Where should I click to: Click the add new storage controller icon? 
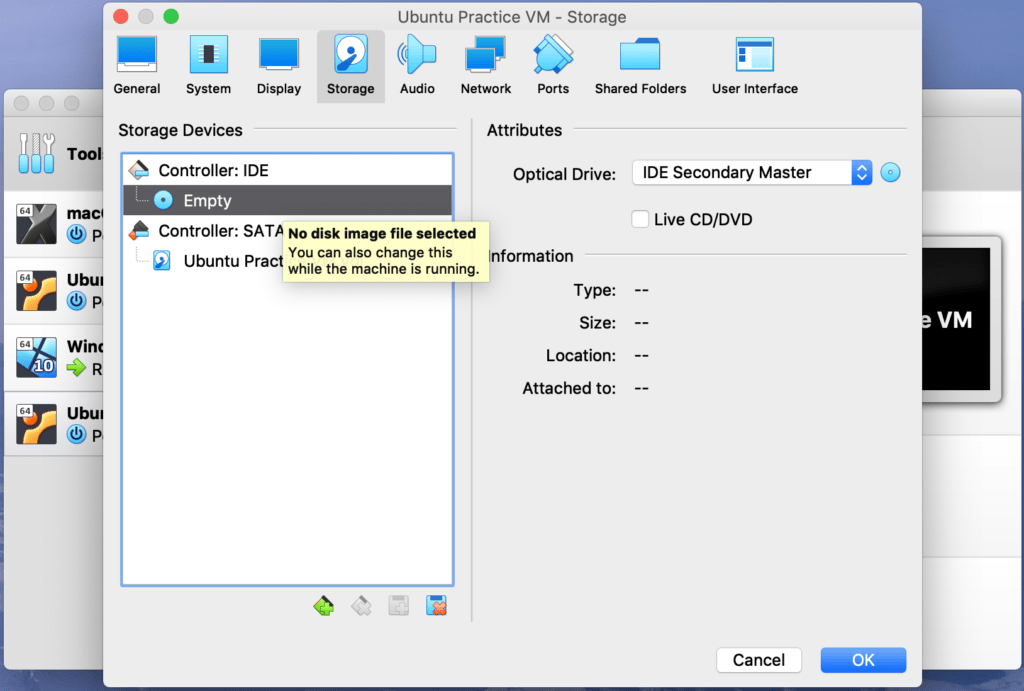coord(323,606)
